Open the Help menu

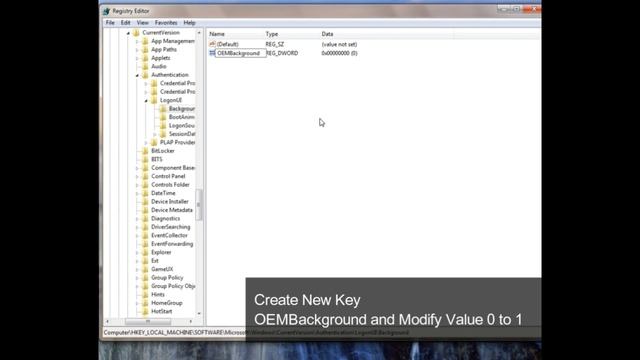click(189, 23)
